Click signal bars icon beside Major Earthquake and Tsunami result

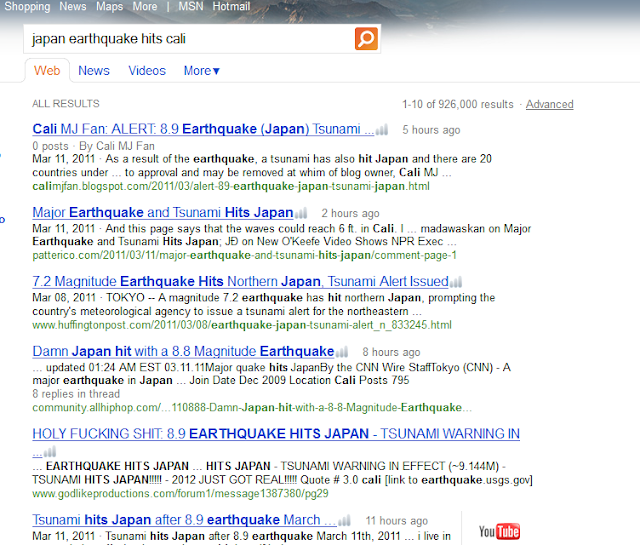[301, 214]
